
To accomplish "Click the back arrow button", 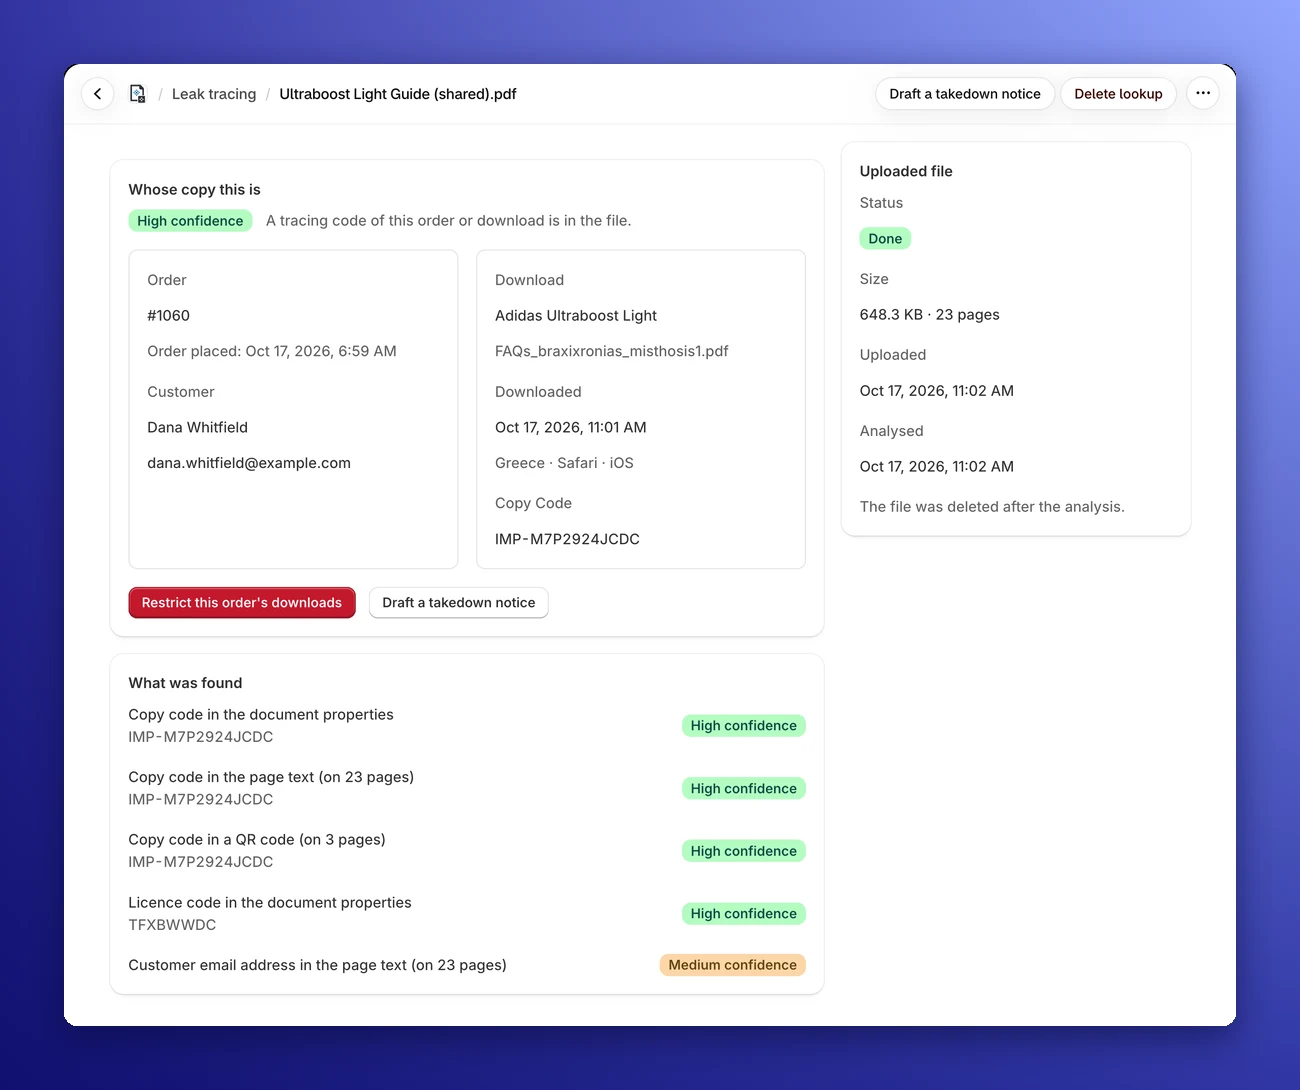I will point(97,94).
